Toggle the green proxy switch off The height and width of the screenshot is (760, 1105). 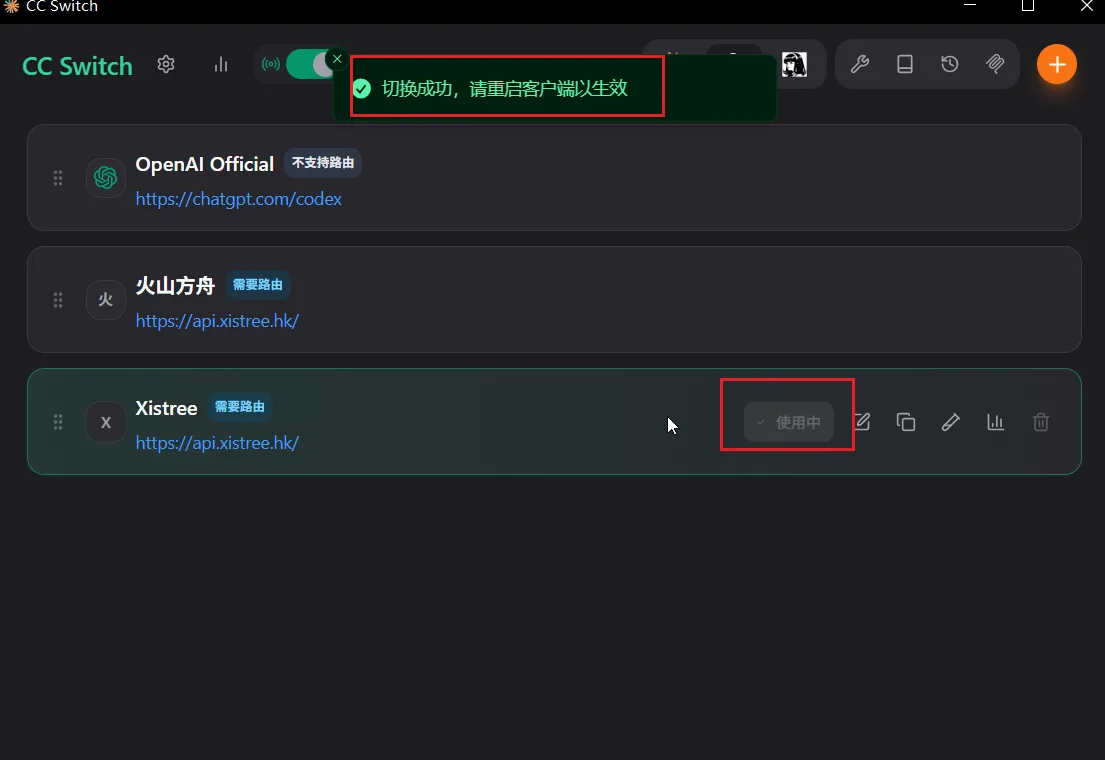pyautogui.click(x=311, y=65)
